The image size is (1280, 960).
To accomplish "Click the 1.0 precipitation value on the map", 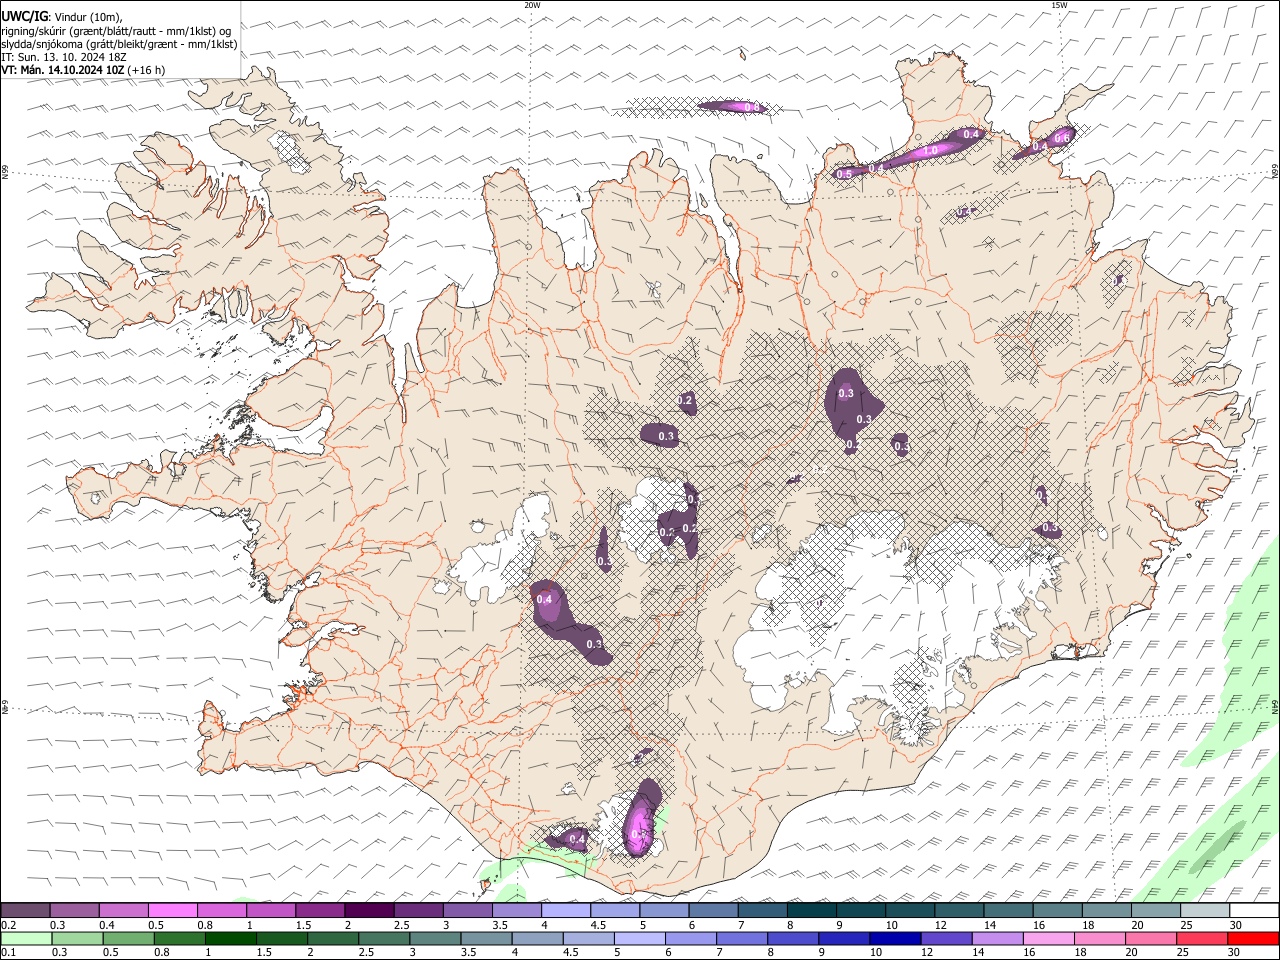I will coord(930,151).
